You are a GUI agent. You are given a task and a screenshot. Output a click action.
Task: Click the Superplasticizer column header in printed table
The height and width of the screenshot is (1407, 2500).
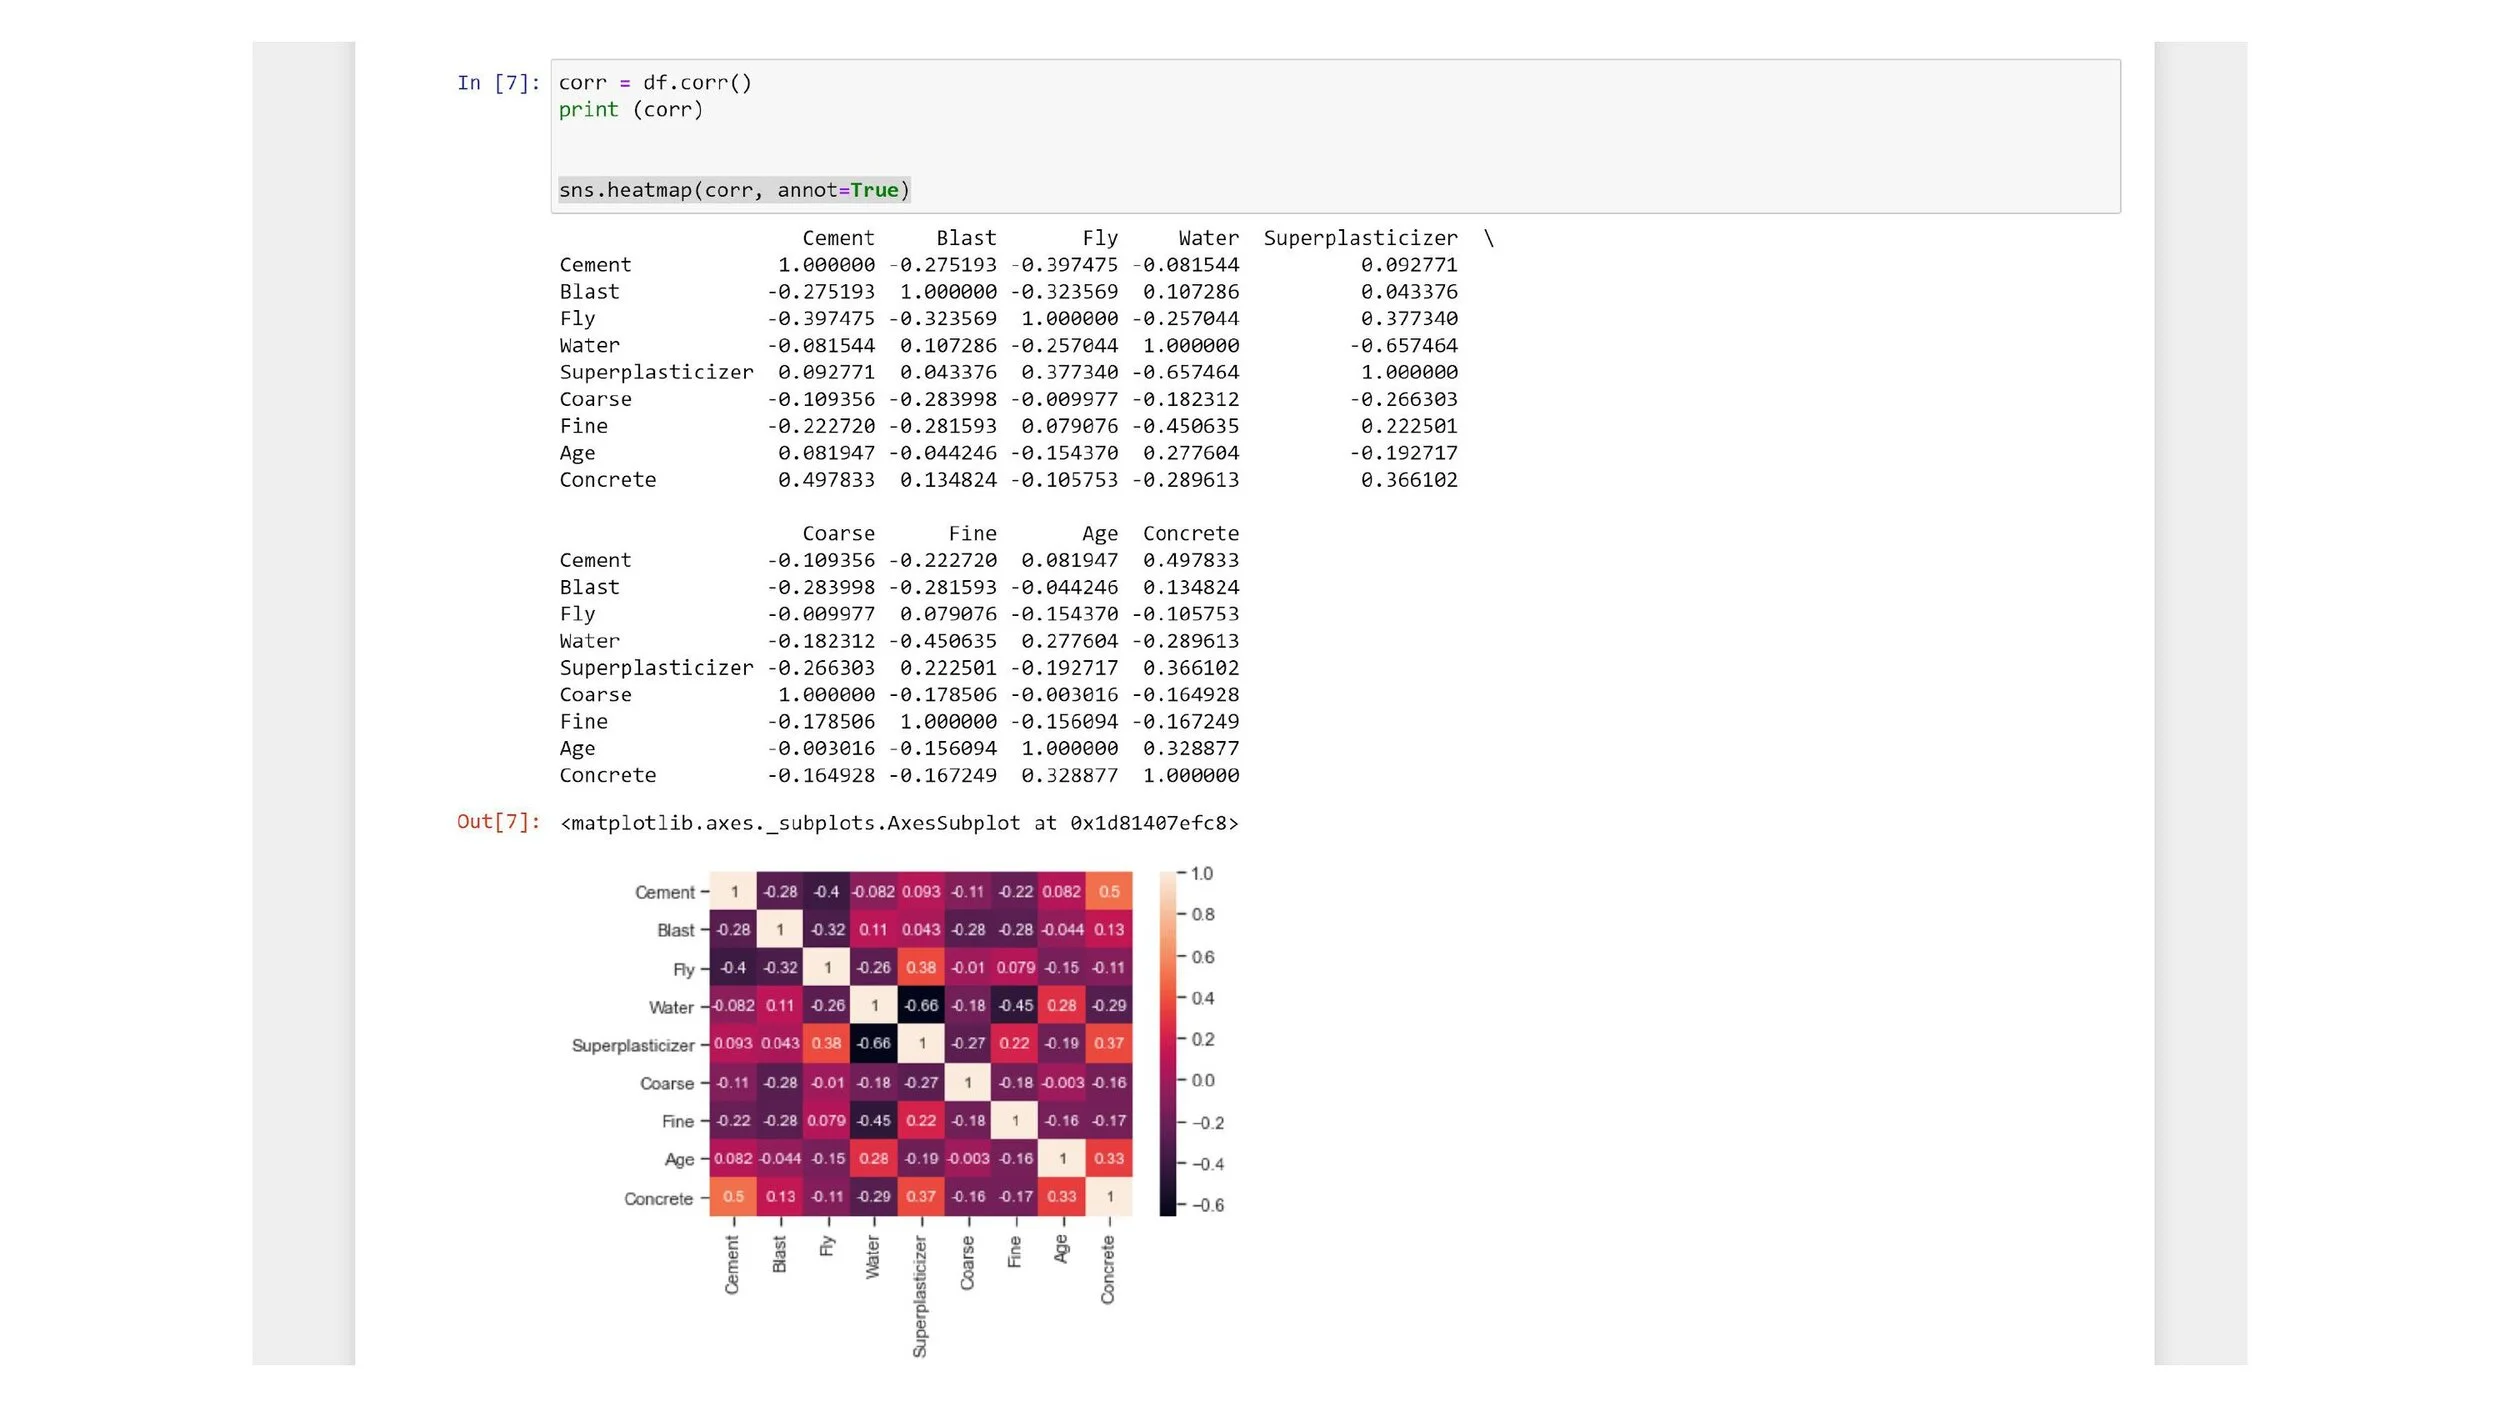1360,238
